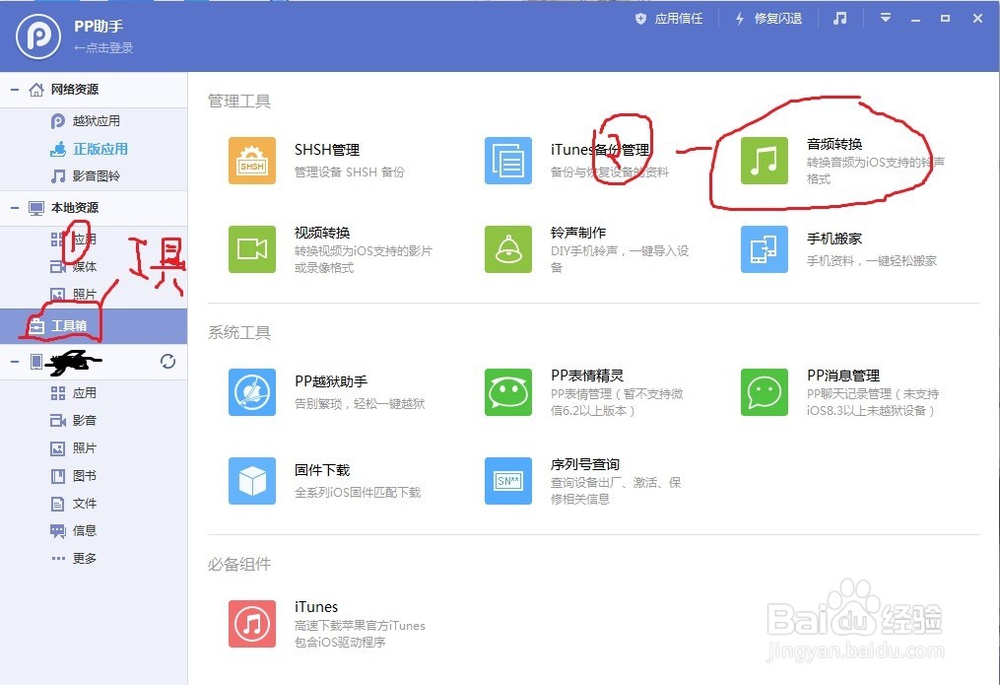1000x685 pixels.
Task: Click the refresh icon next to the device
Action: pyautogui.click(x=169, y=362)
